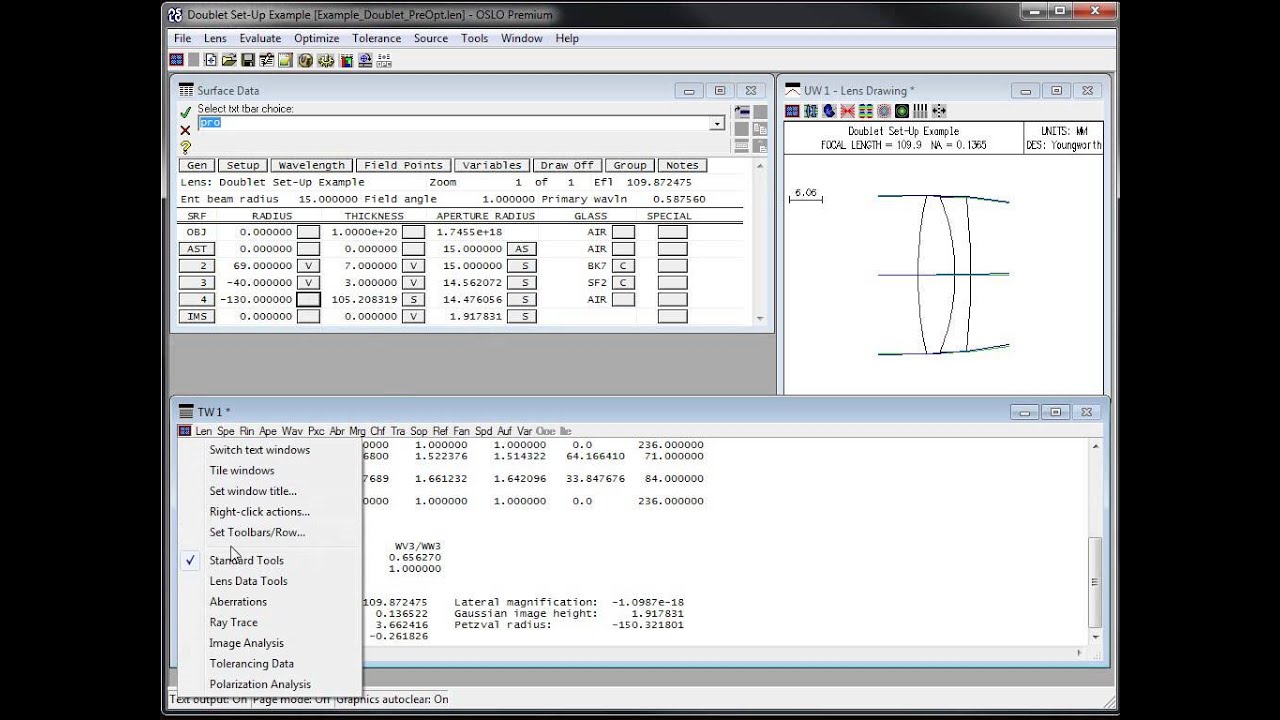Click TW1 text window vertical scrollbar
Image resolution: width=1280 pixels, height=720 pixels.
[x=1096, y=539]
